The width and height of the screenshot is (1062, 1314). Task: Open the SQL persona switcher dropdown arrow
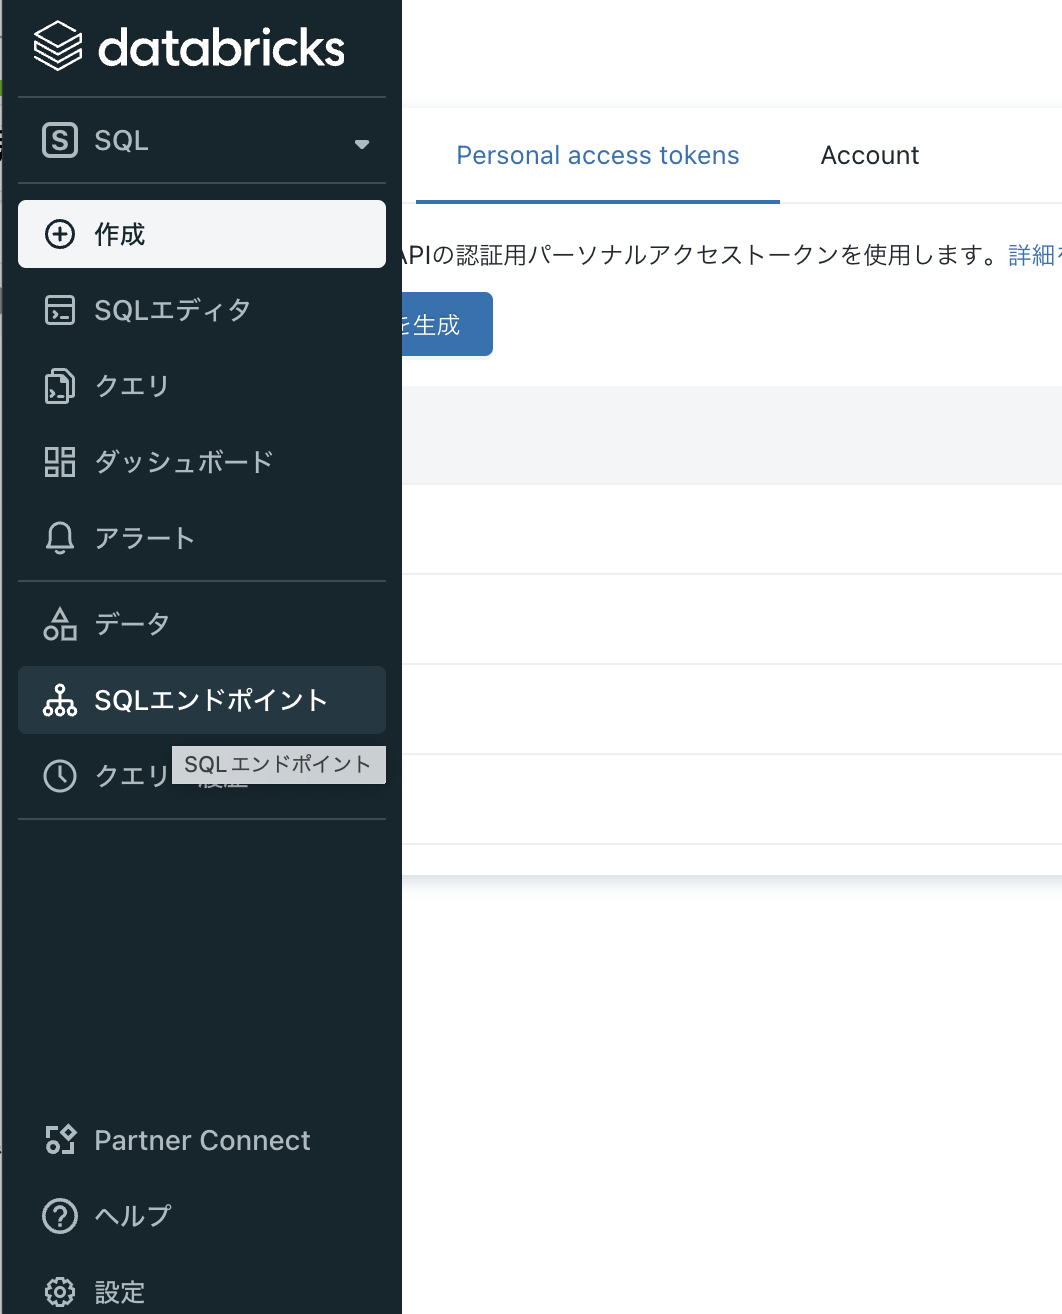pyautogui.click(x=362, y=144)
